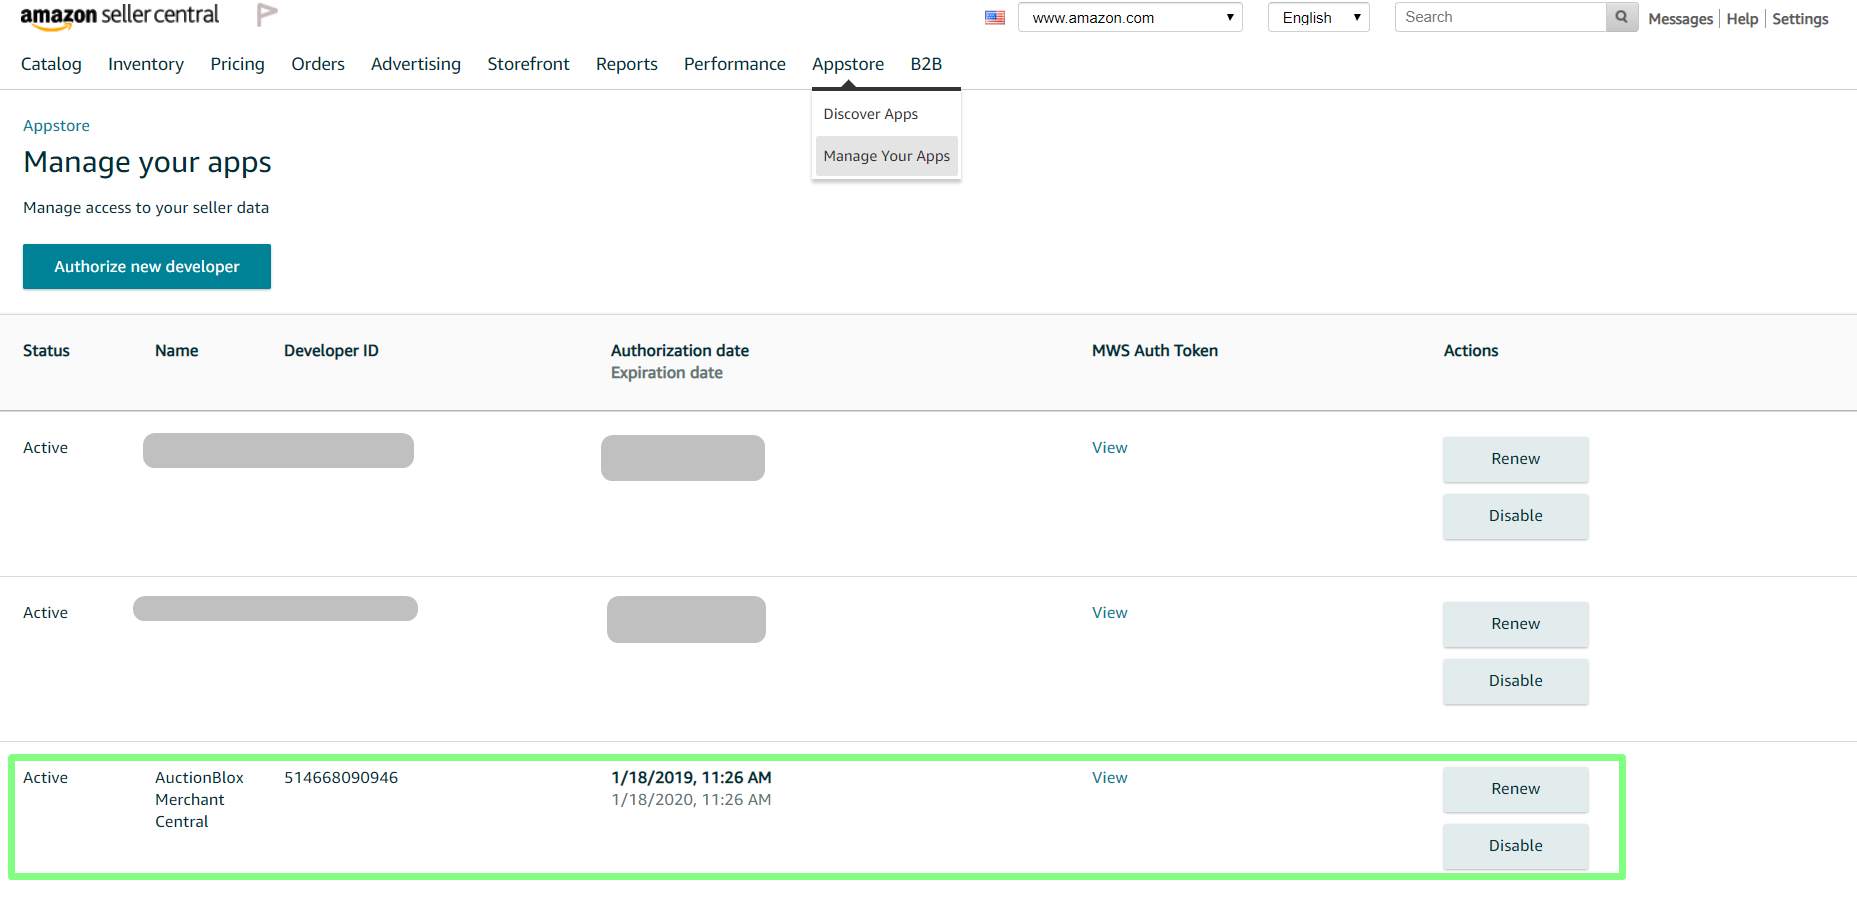
Task: Select Discover Apps from the dropdown
Action: point(871,114)
